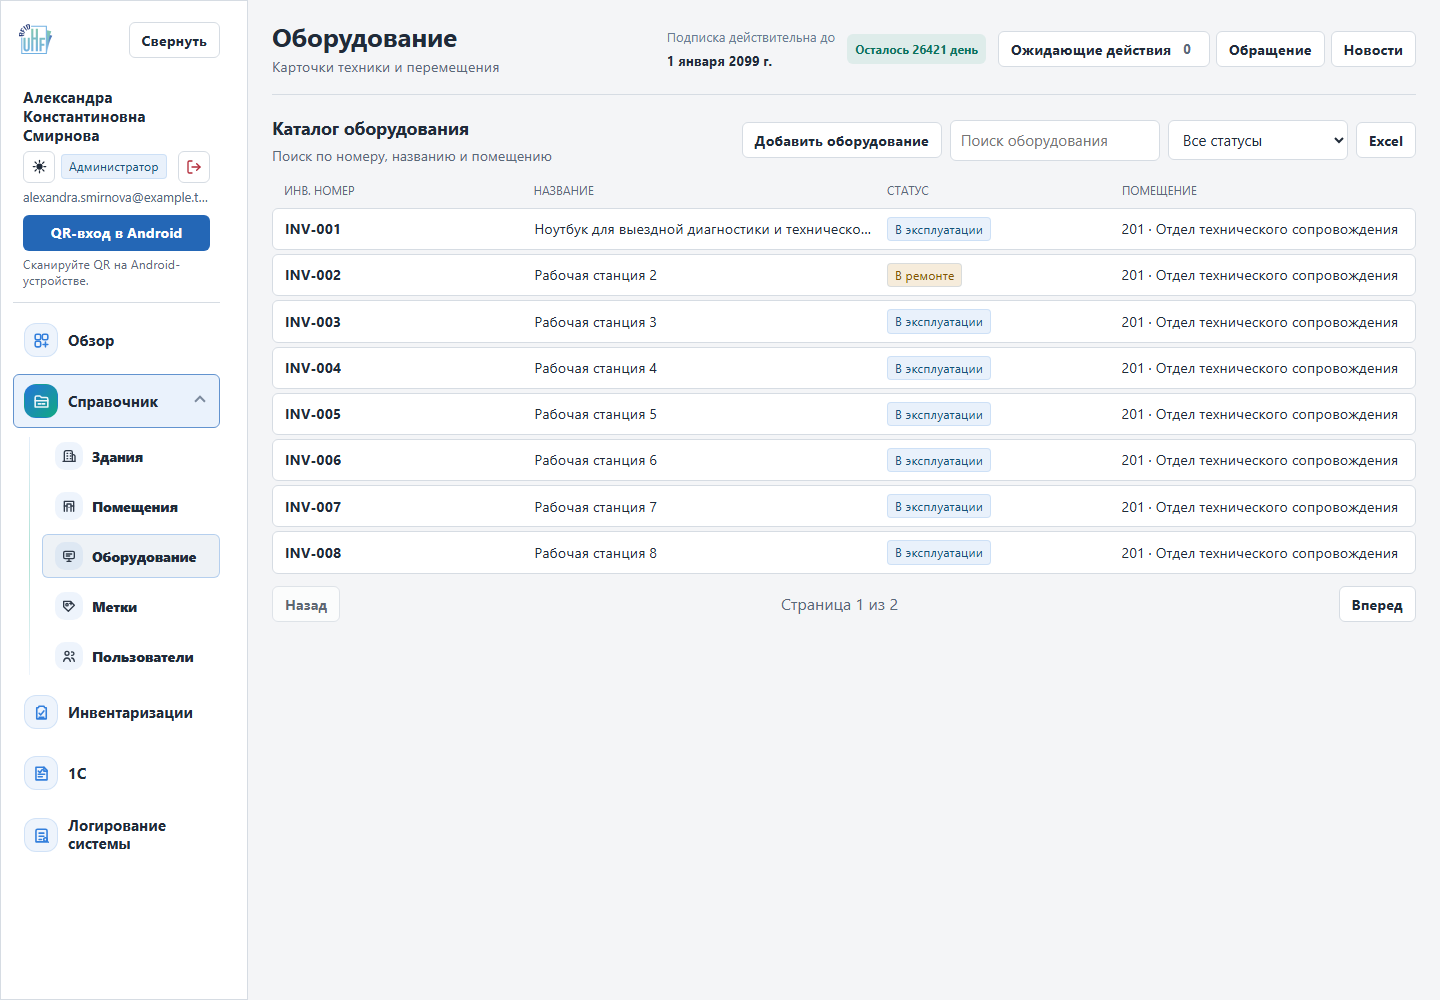Click the Обзор sidebar icon
This screenshot has width=1440, height=1000.
41,340
